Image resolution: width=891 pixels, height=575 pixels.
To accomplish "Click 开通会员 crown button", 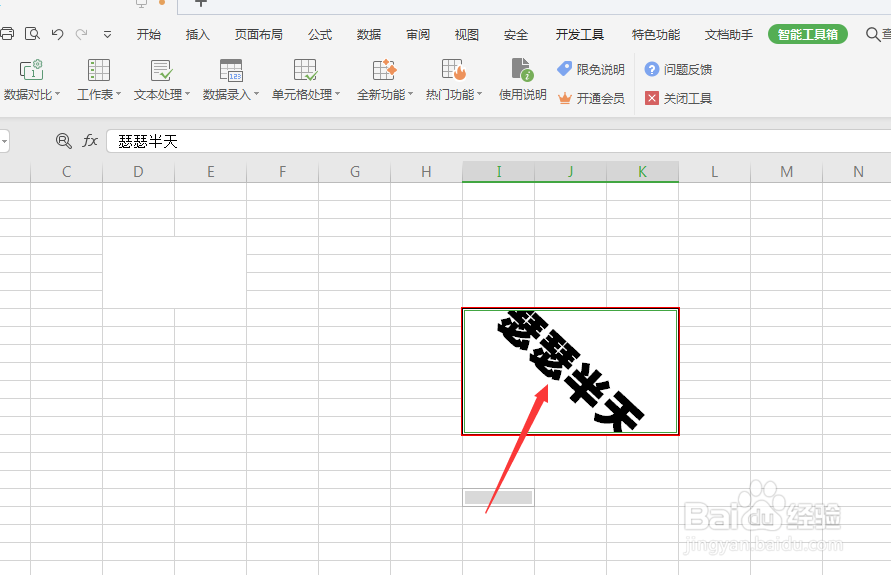I will point(591,98).
